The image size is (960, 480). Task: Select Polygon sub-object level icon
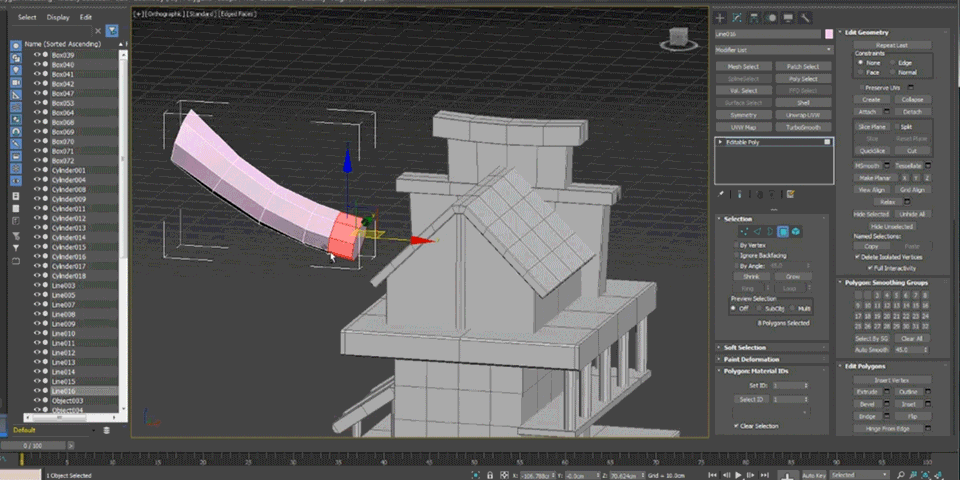tap(782, 231)
